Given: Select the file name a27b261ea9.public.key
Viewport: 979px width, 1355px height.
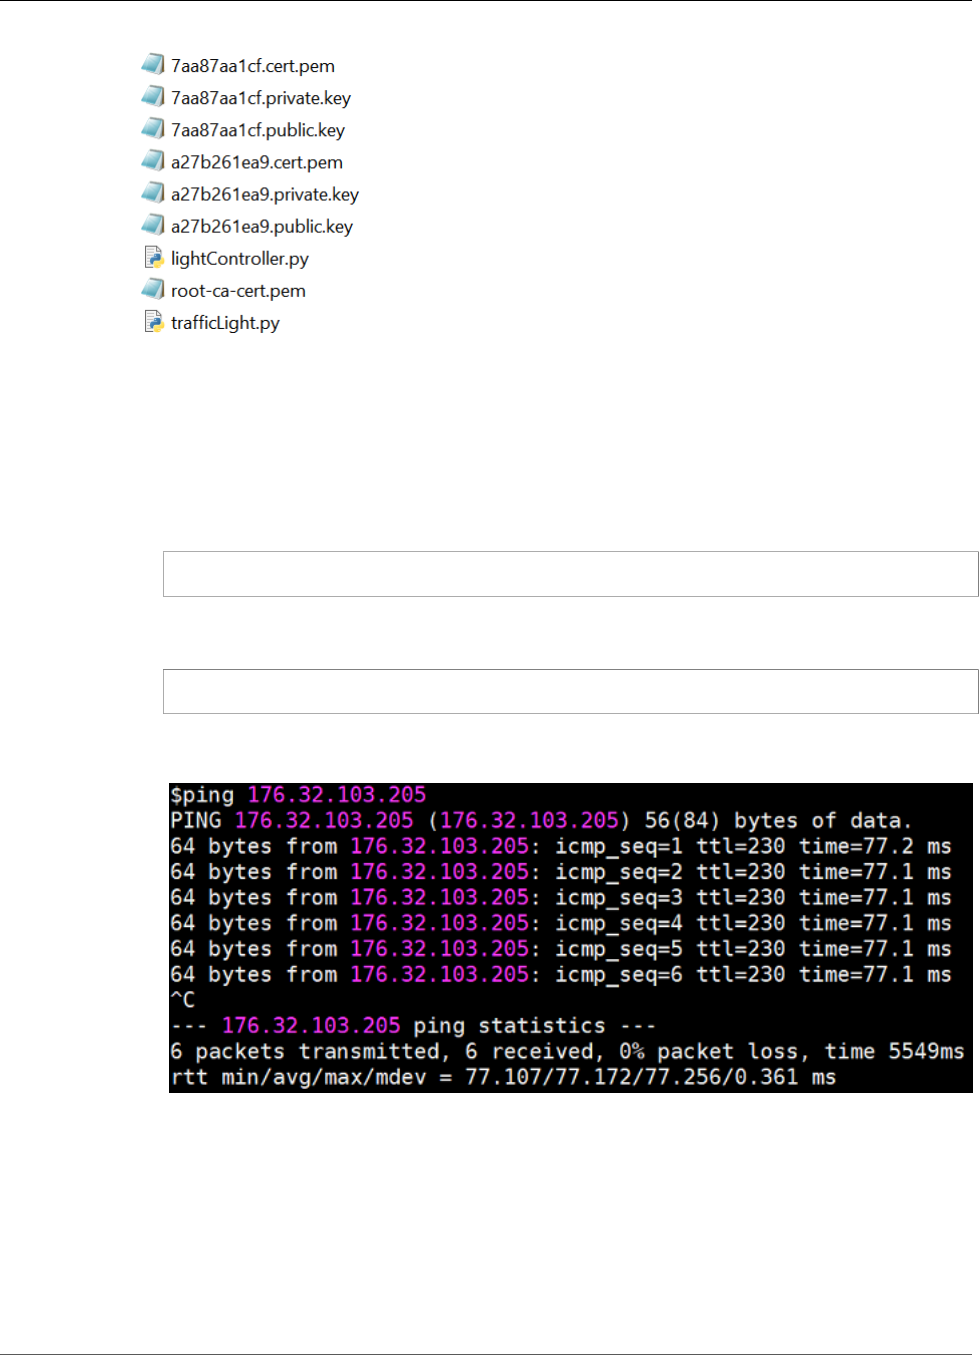Looking at the screenshot, I should [x=262, y=226].
